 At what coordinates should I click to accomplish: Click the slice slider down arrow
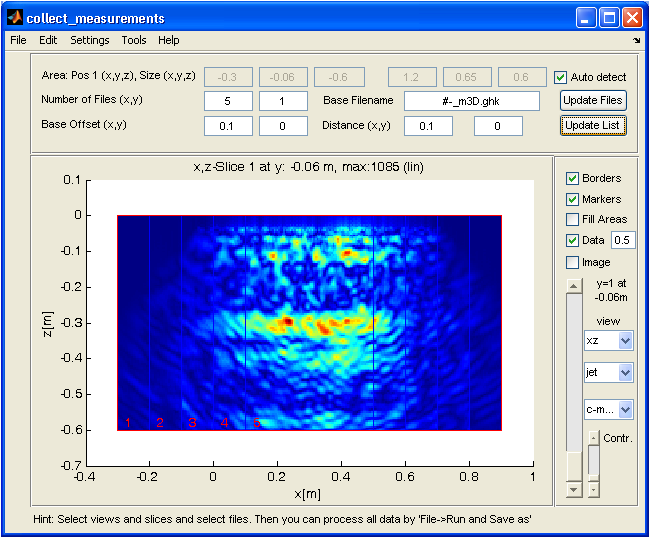(x=574, y=490)
